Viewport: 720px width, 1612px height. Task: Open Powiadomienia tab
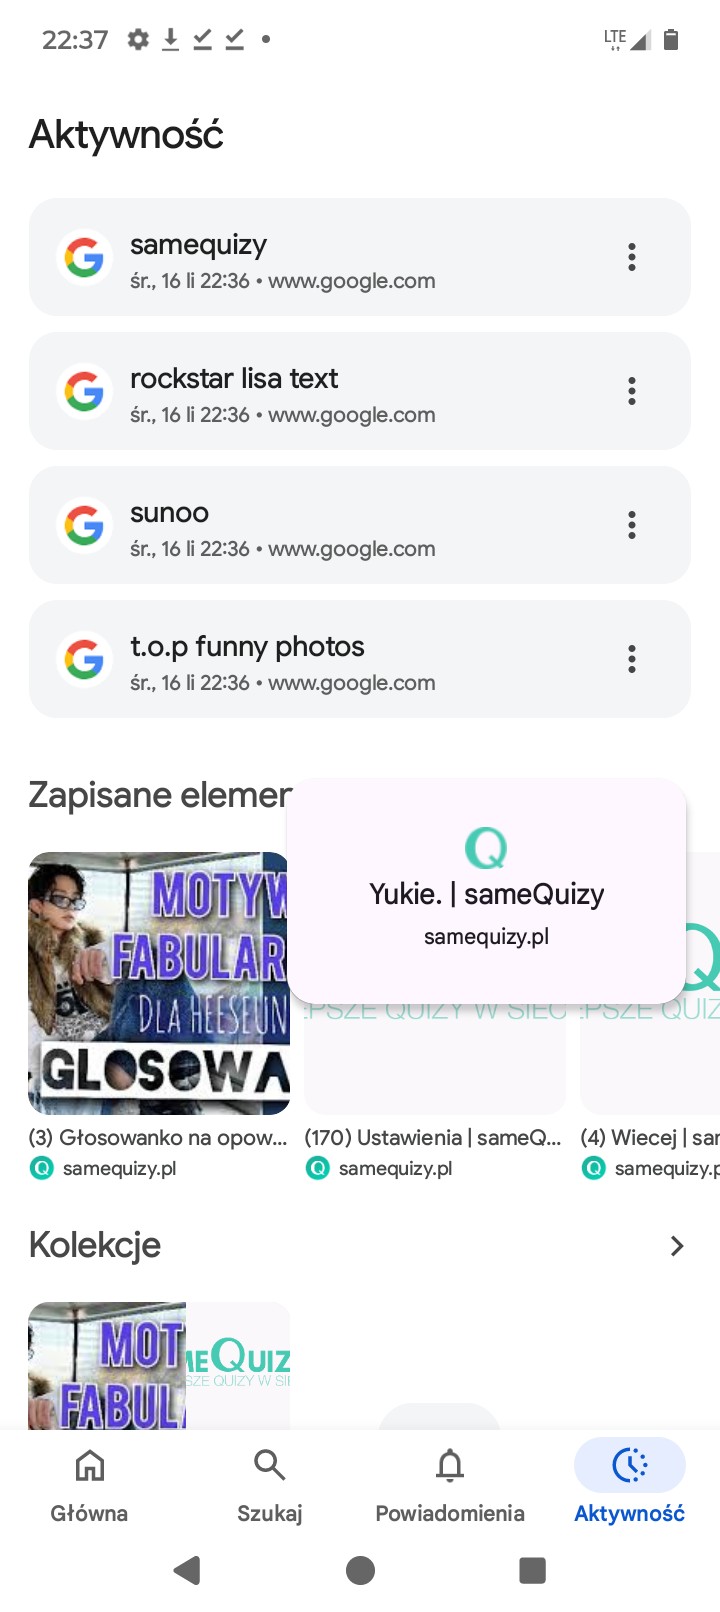pyautogui.click(x=450, y=1484)
